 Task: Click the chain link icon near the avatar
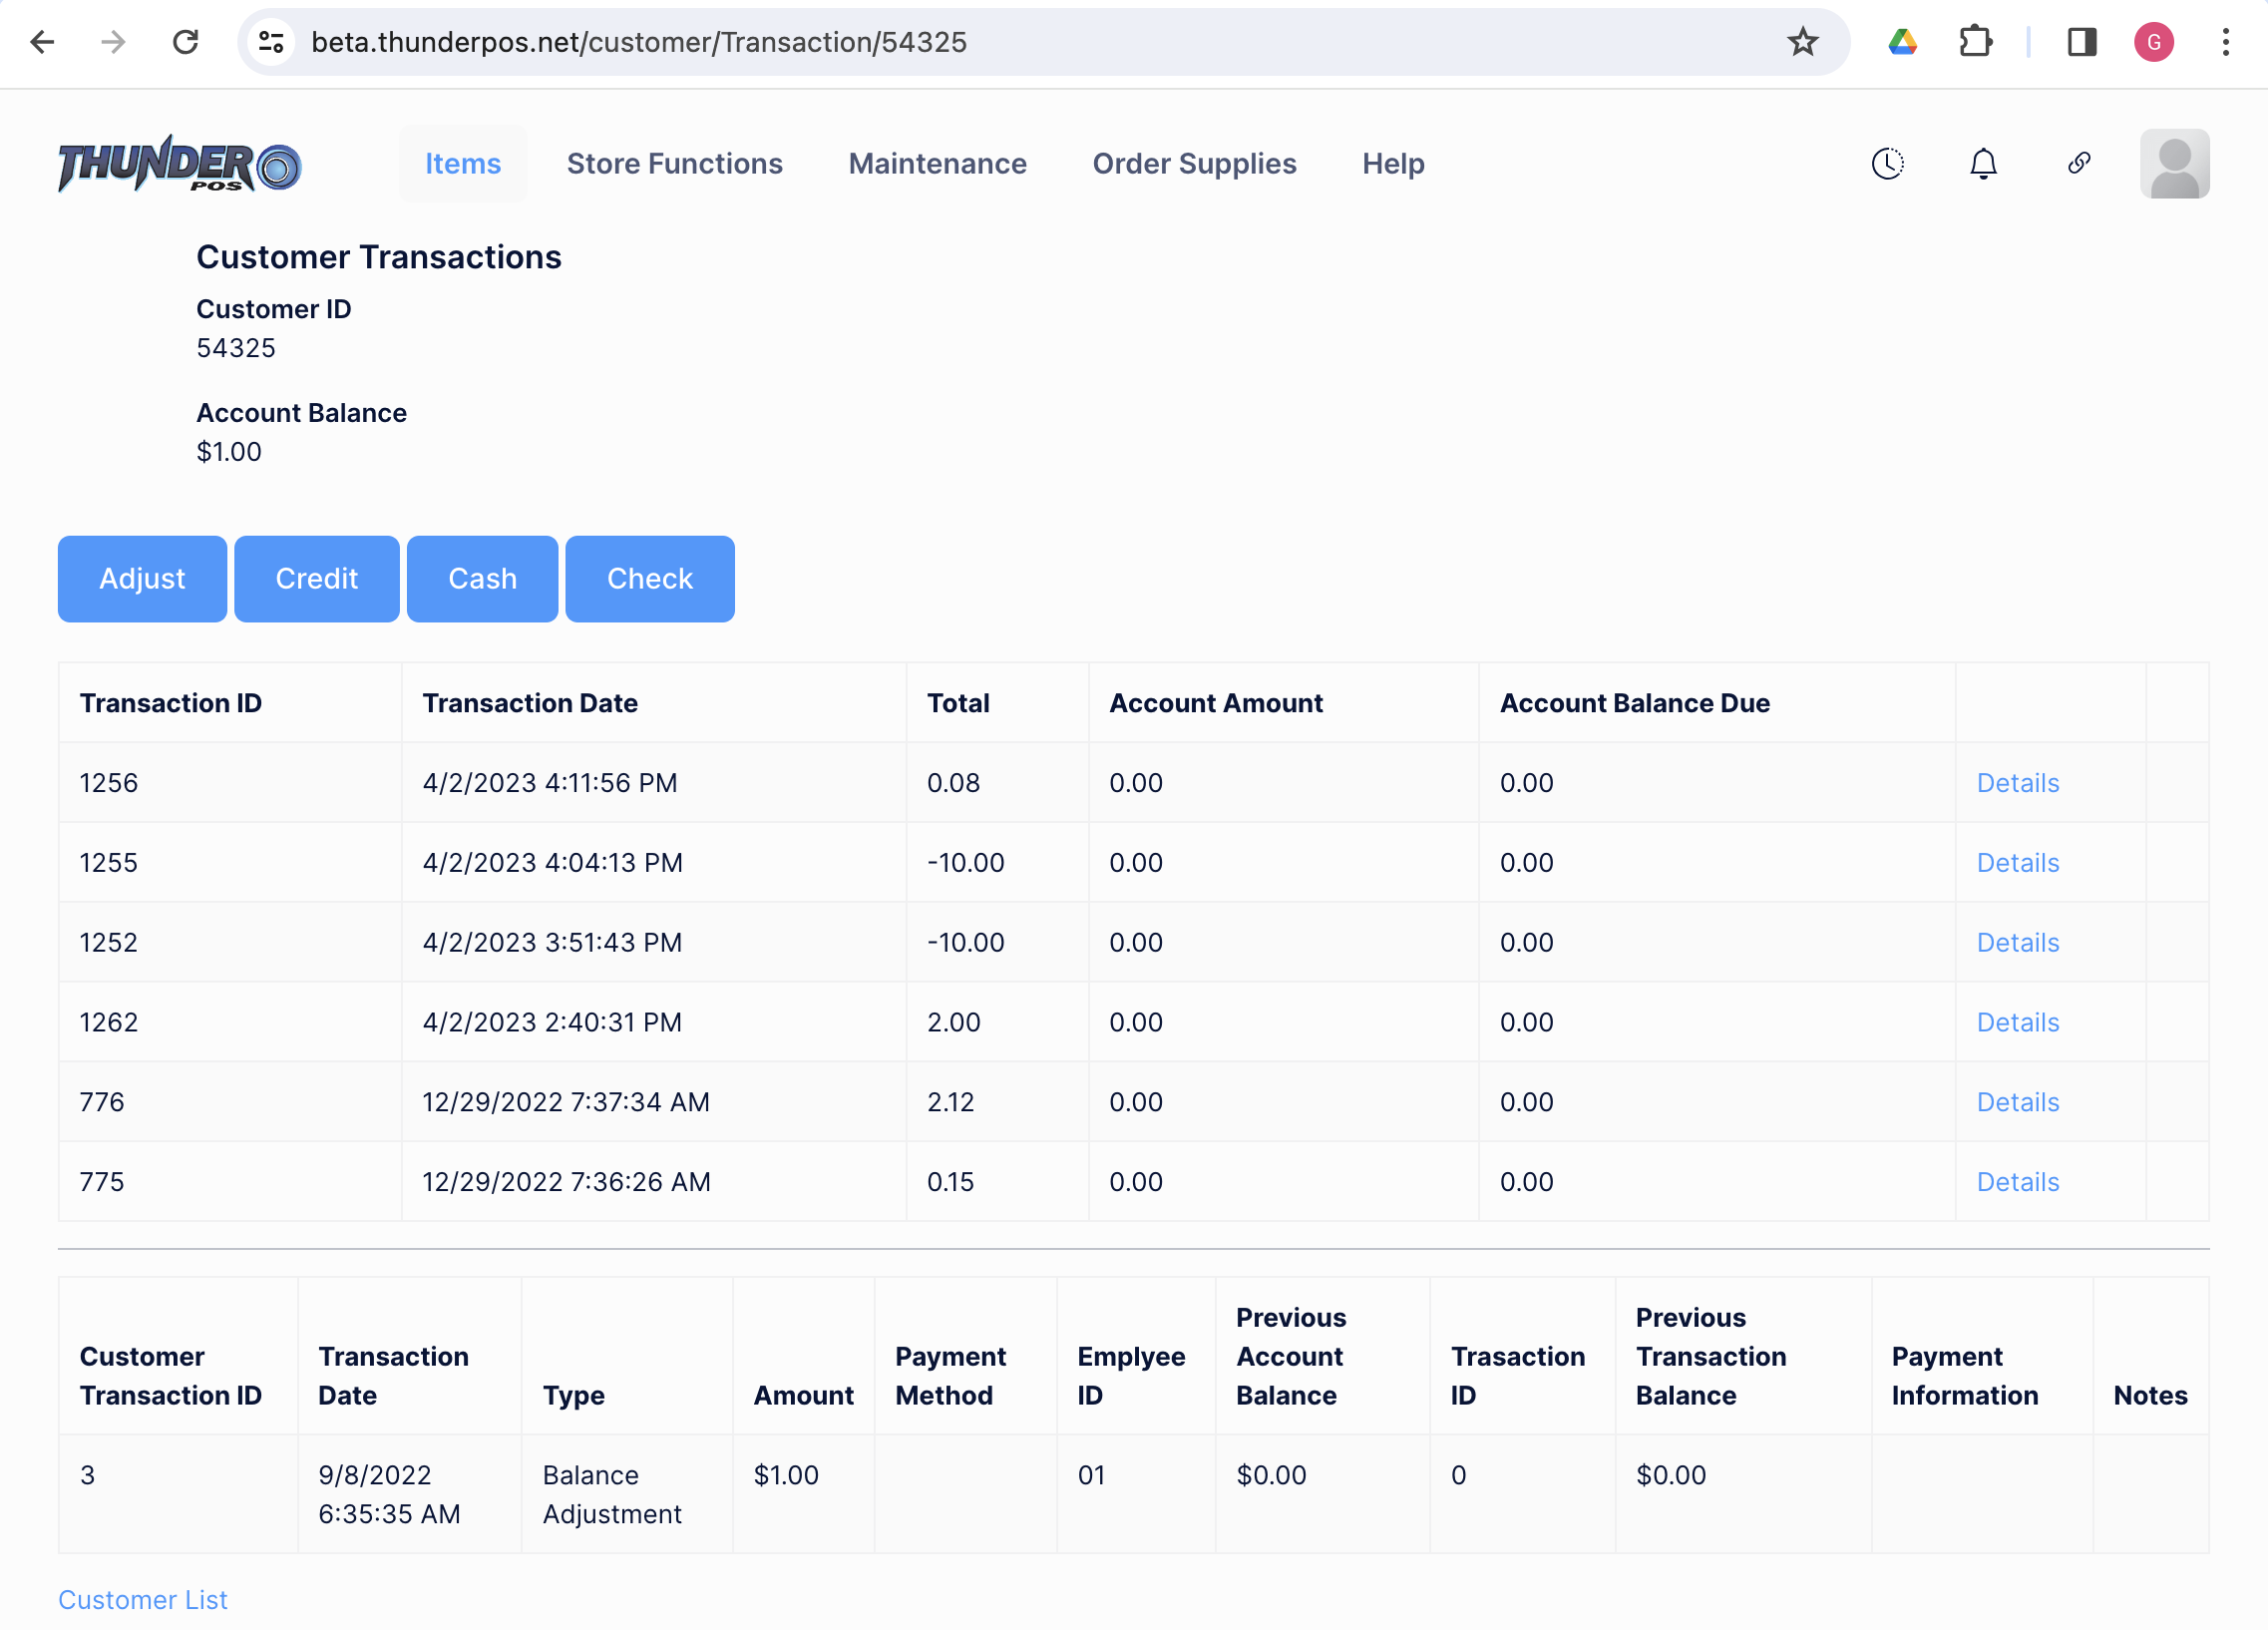point(2079,163)
